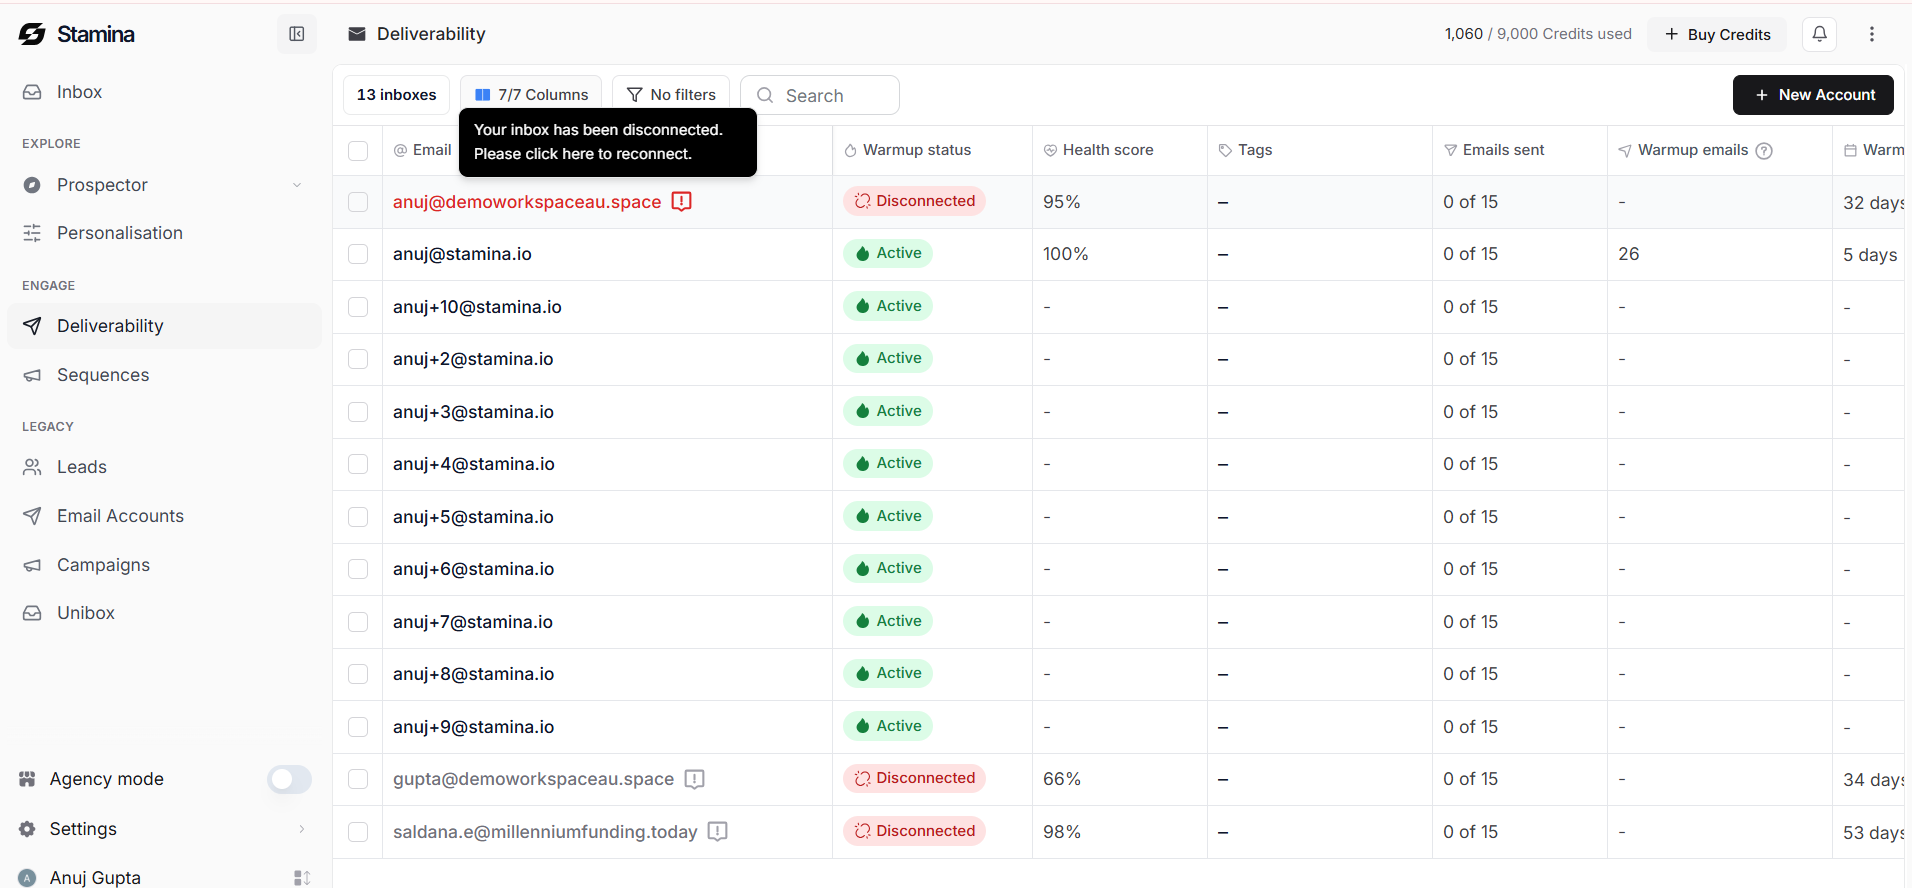The height and width of the screenshot is (888, 1912).
Task: Toggle Agency mode switch
Action: [289, 779]
